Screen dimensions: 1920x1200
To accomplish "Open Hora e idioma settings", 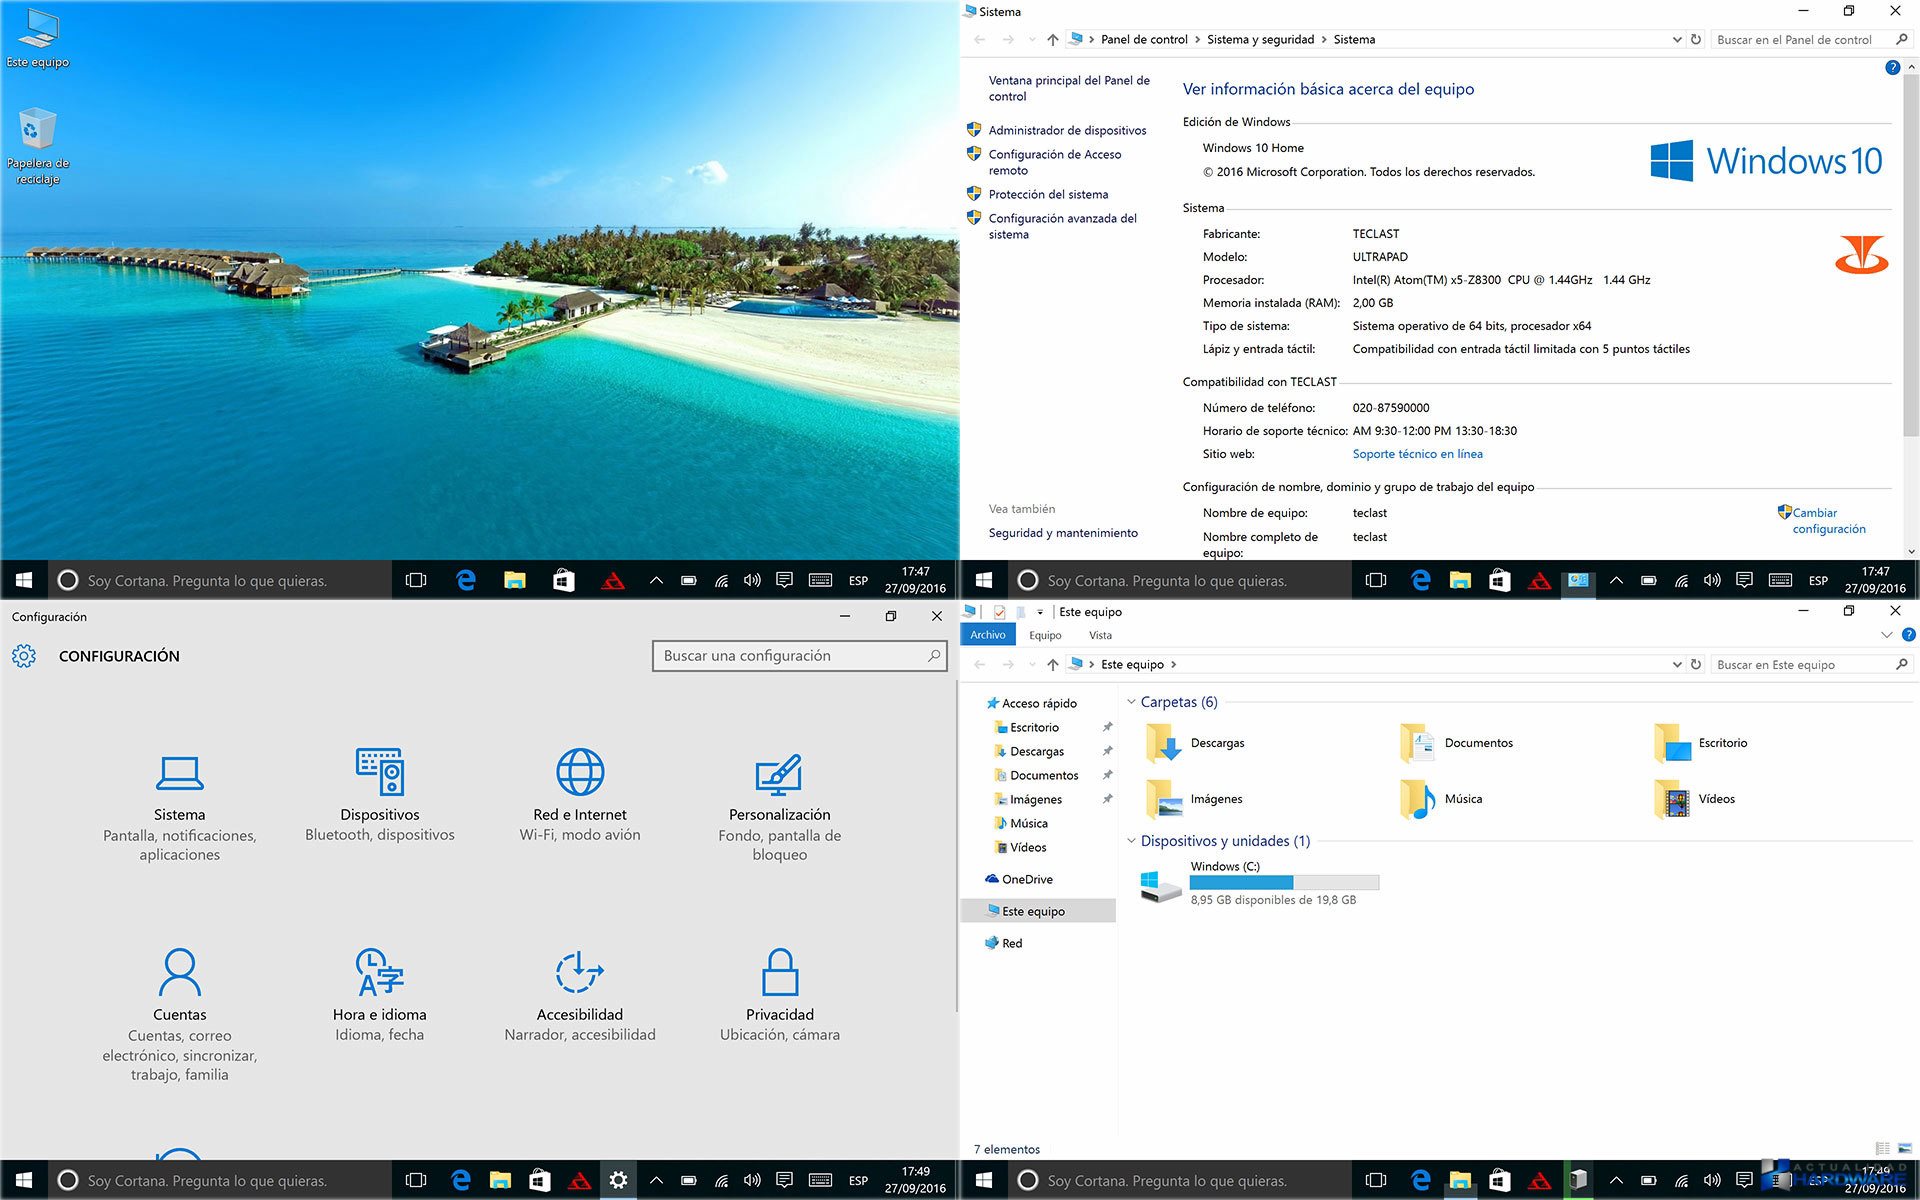I will click(x=379, y=994).
